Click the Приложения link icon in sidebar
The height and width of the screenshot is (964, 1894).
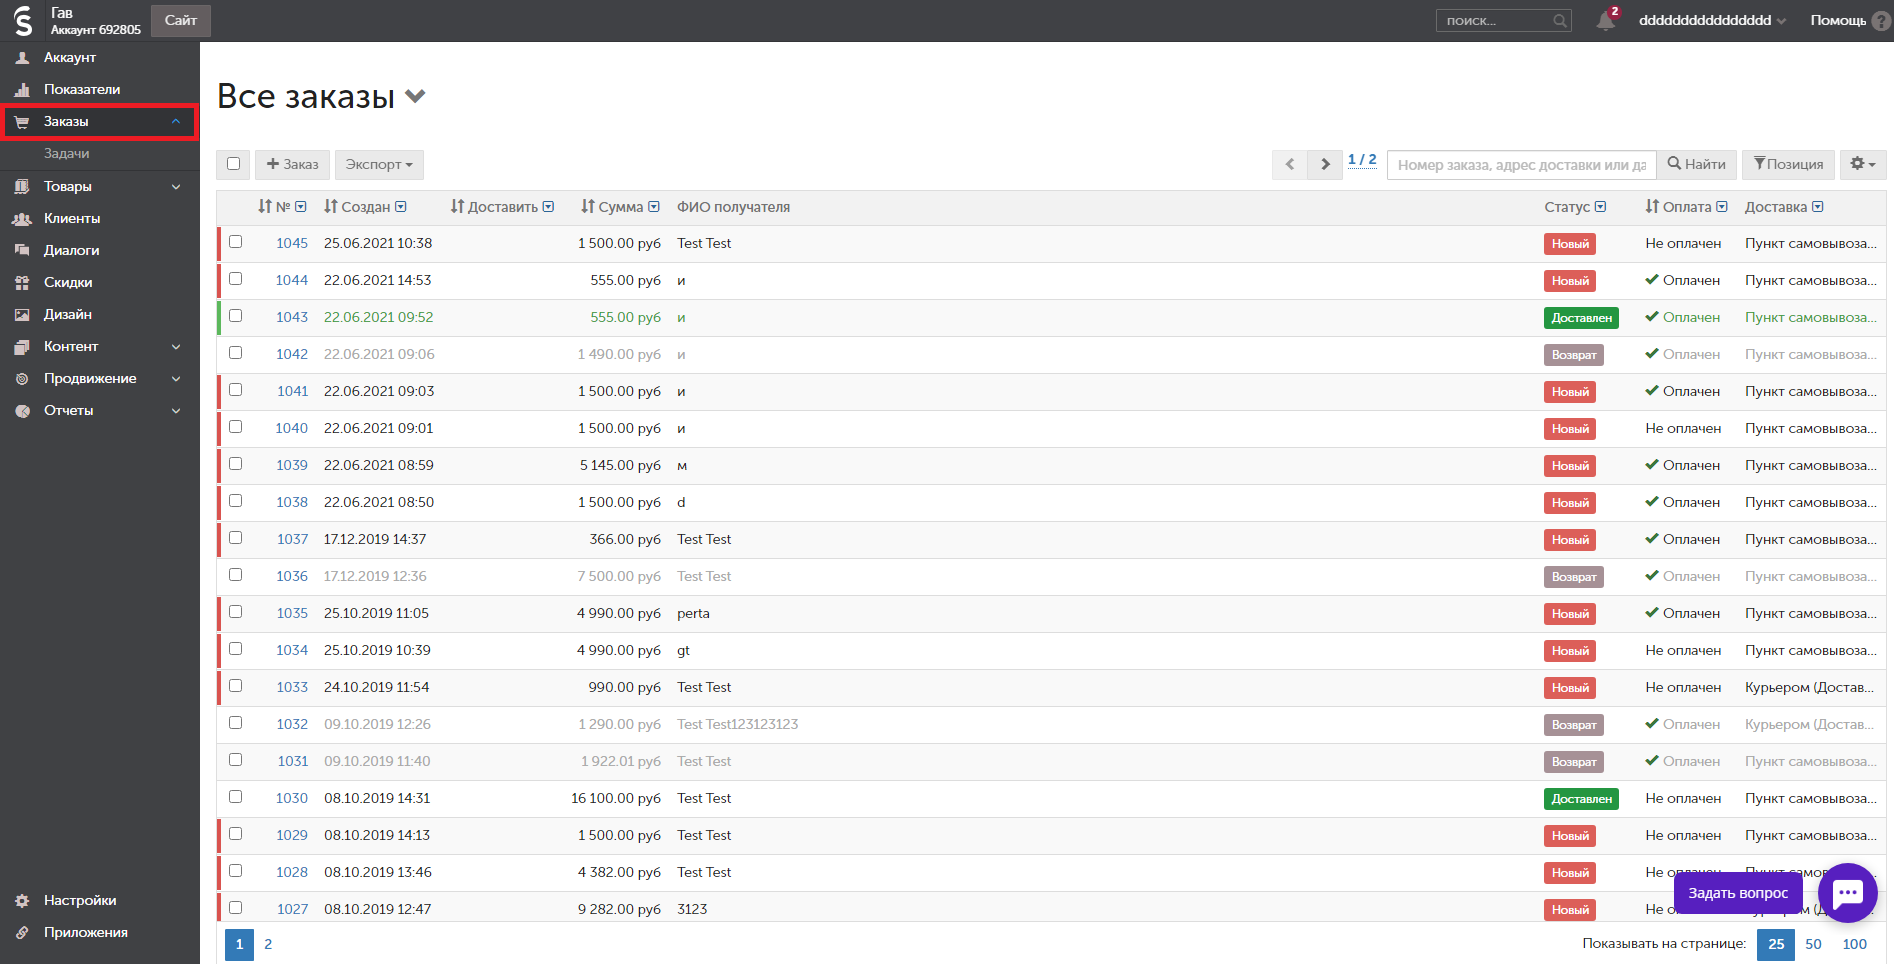click(22, 933)
